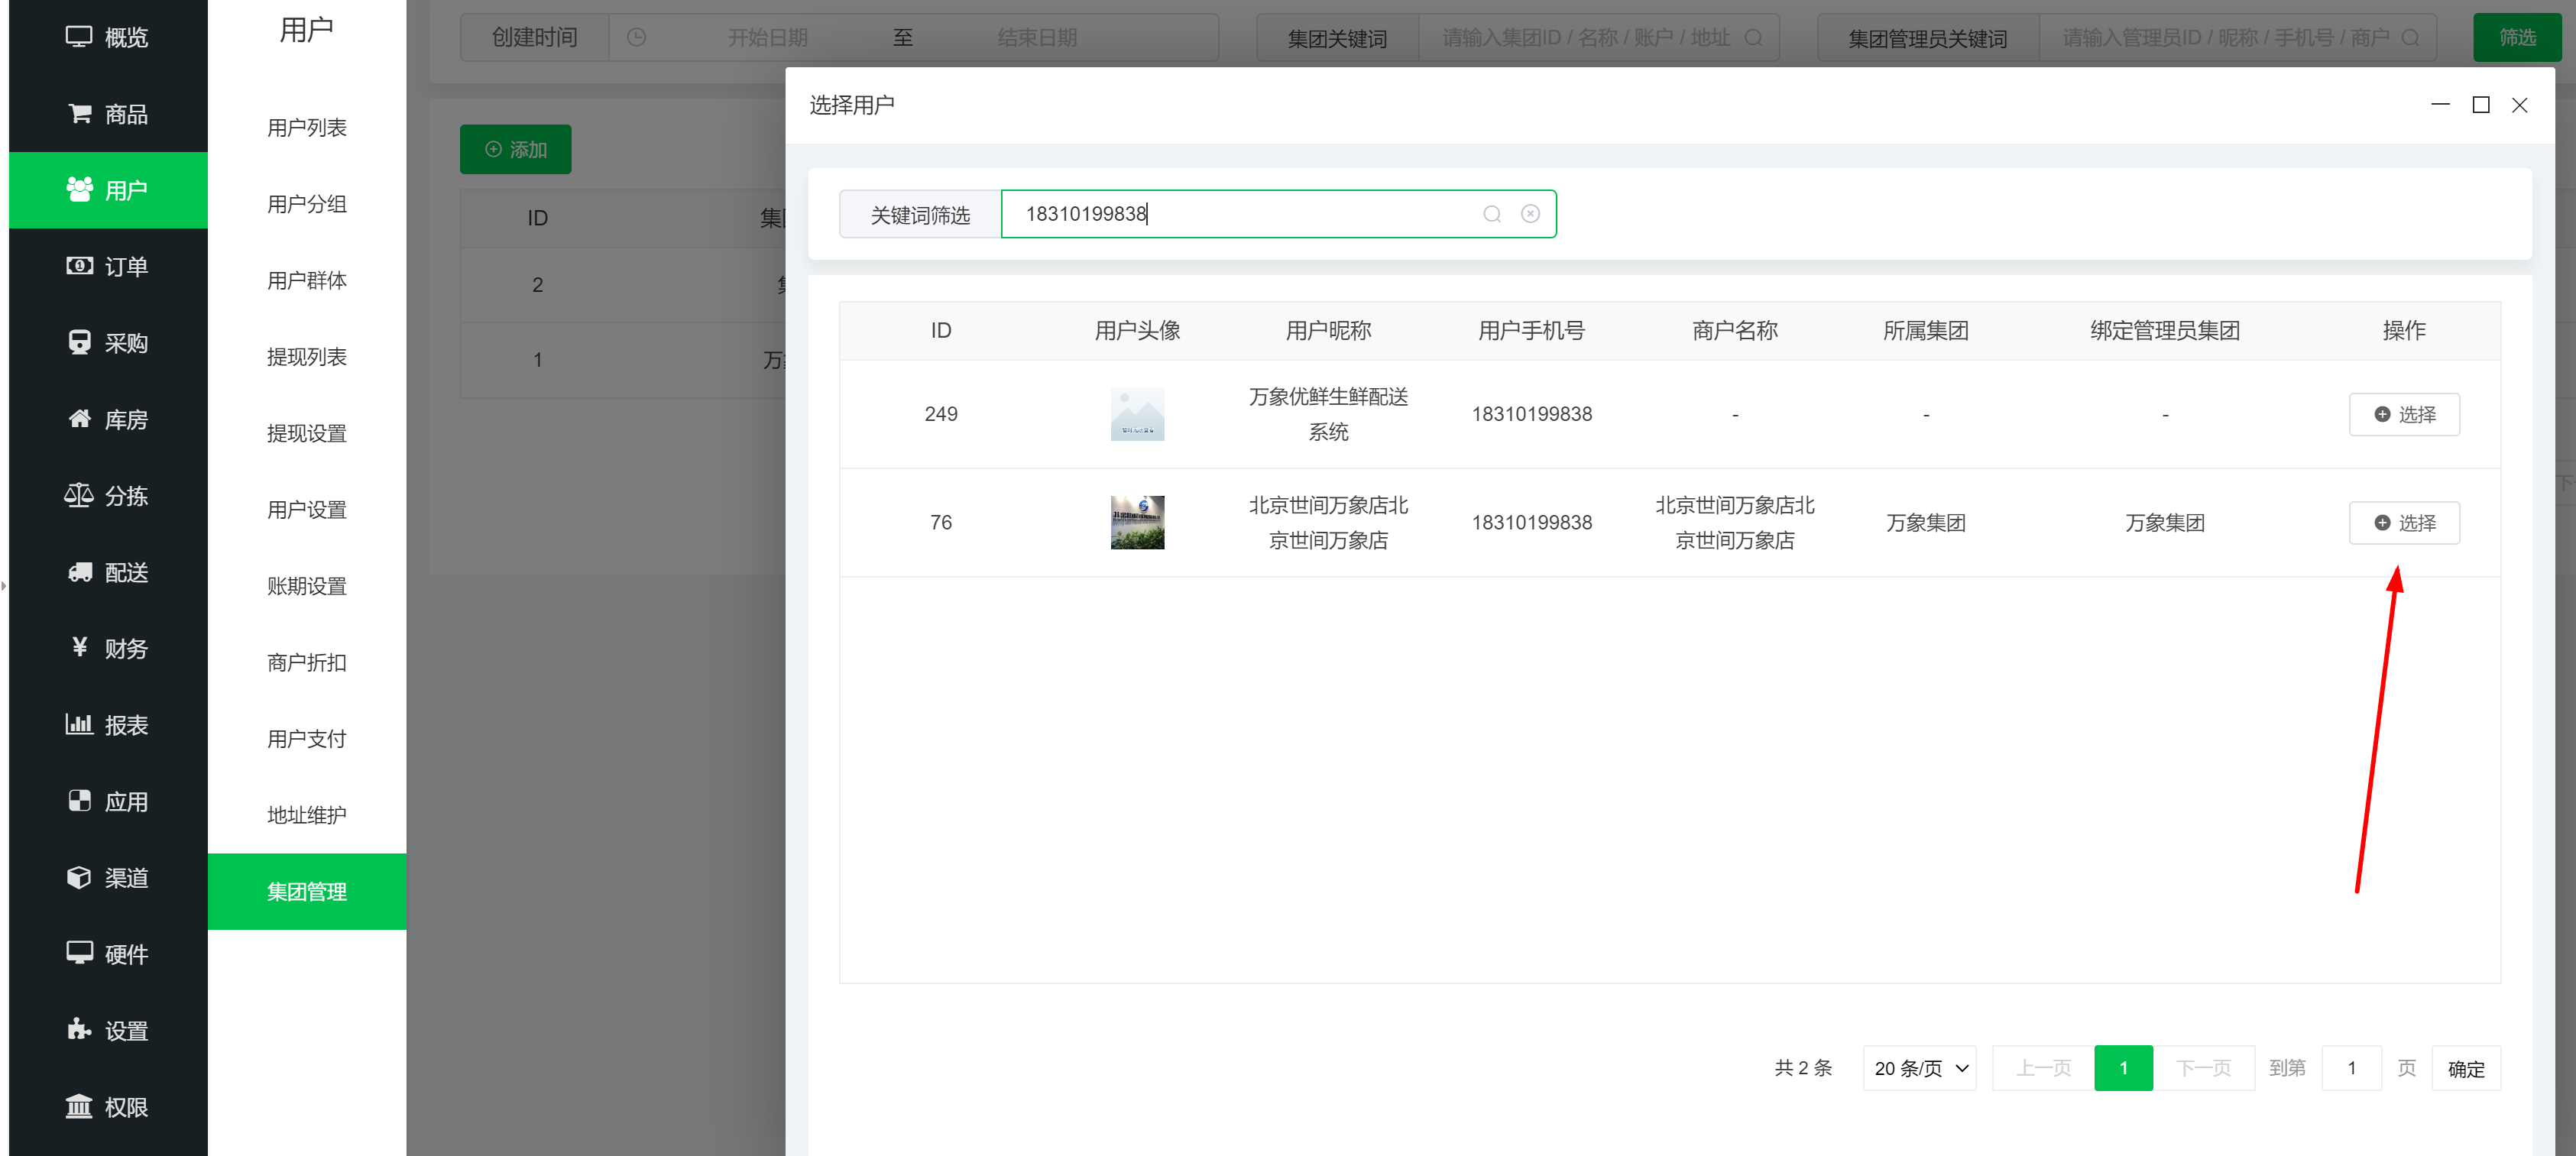Go to 上一页 previous page

pyautogui.click(x=2043, y=1069)
